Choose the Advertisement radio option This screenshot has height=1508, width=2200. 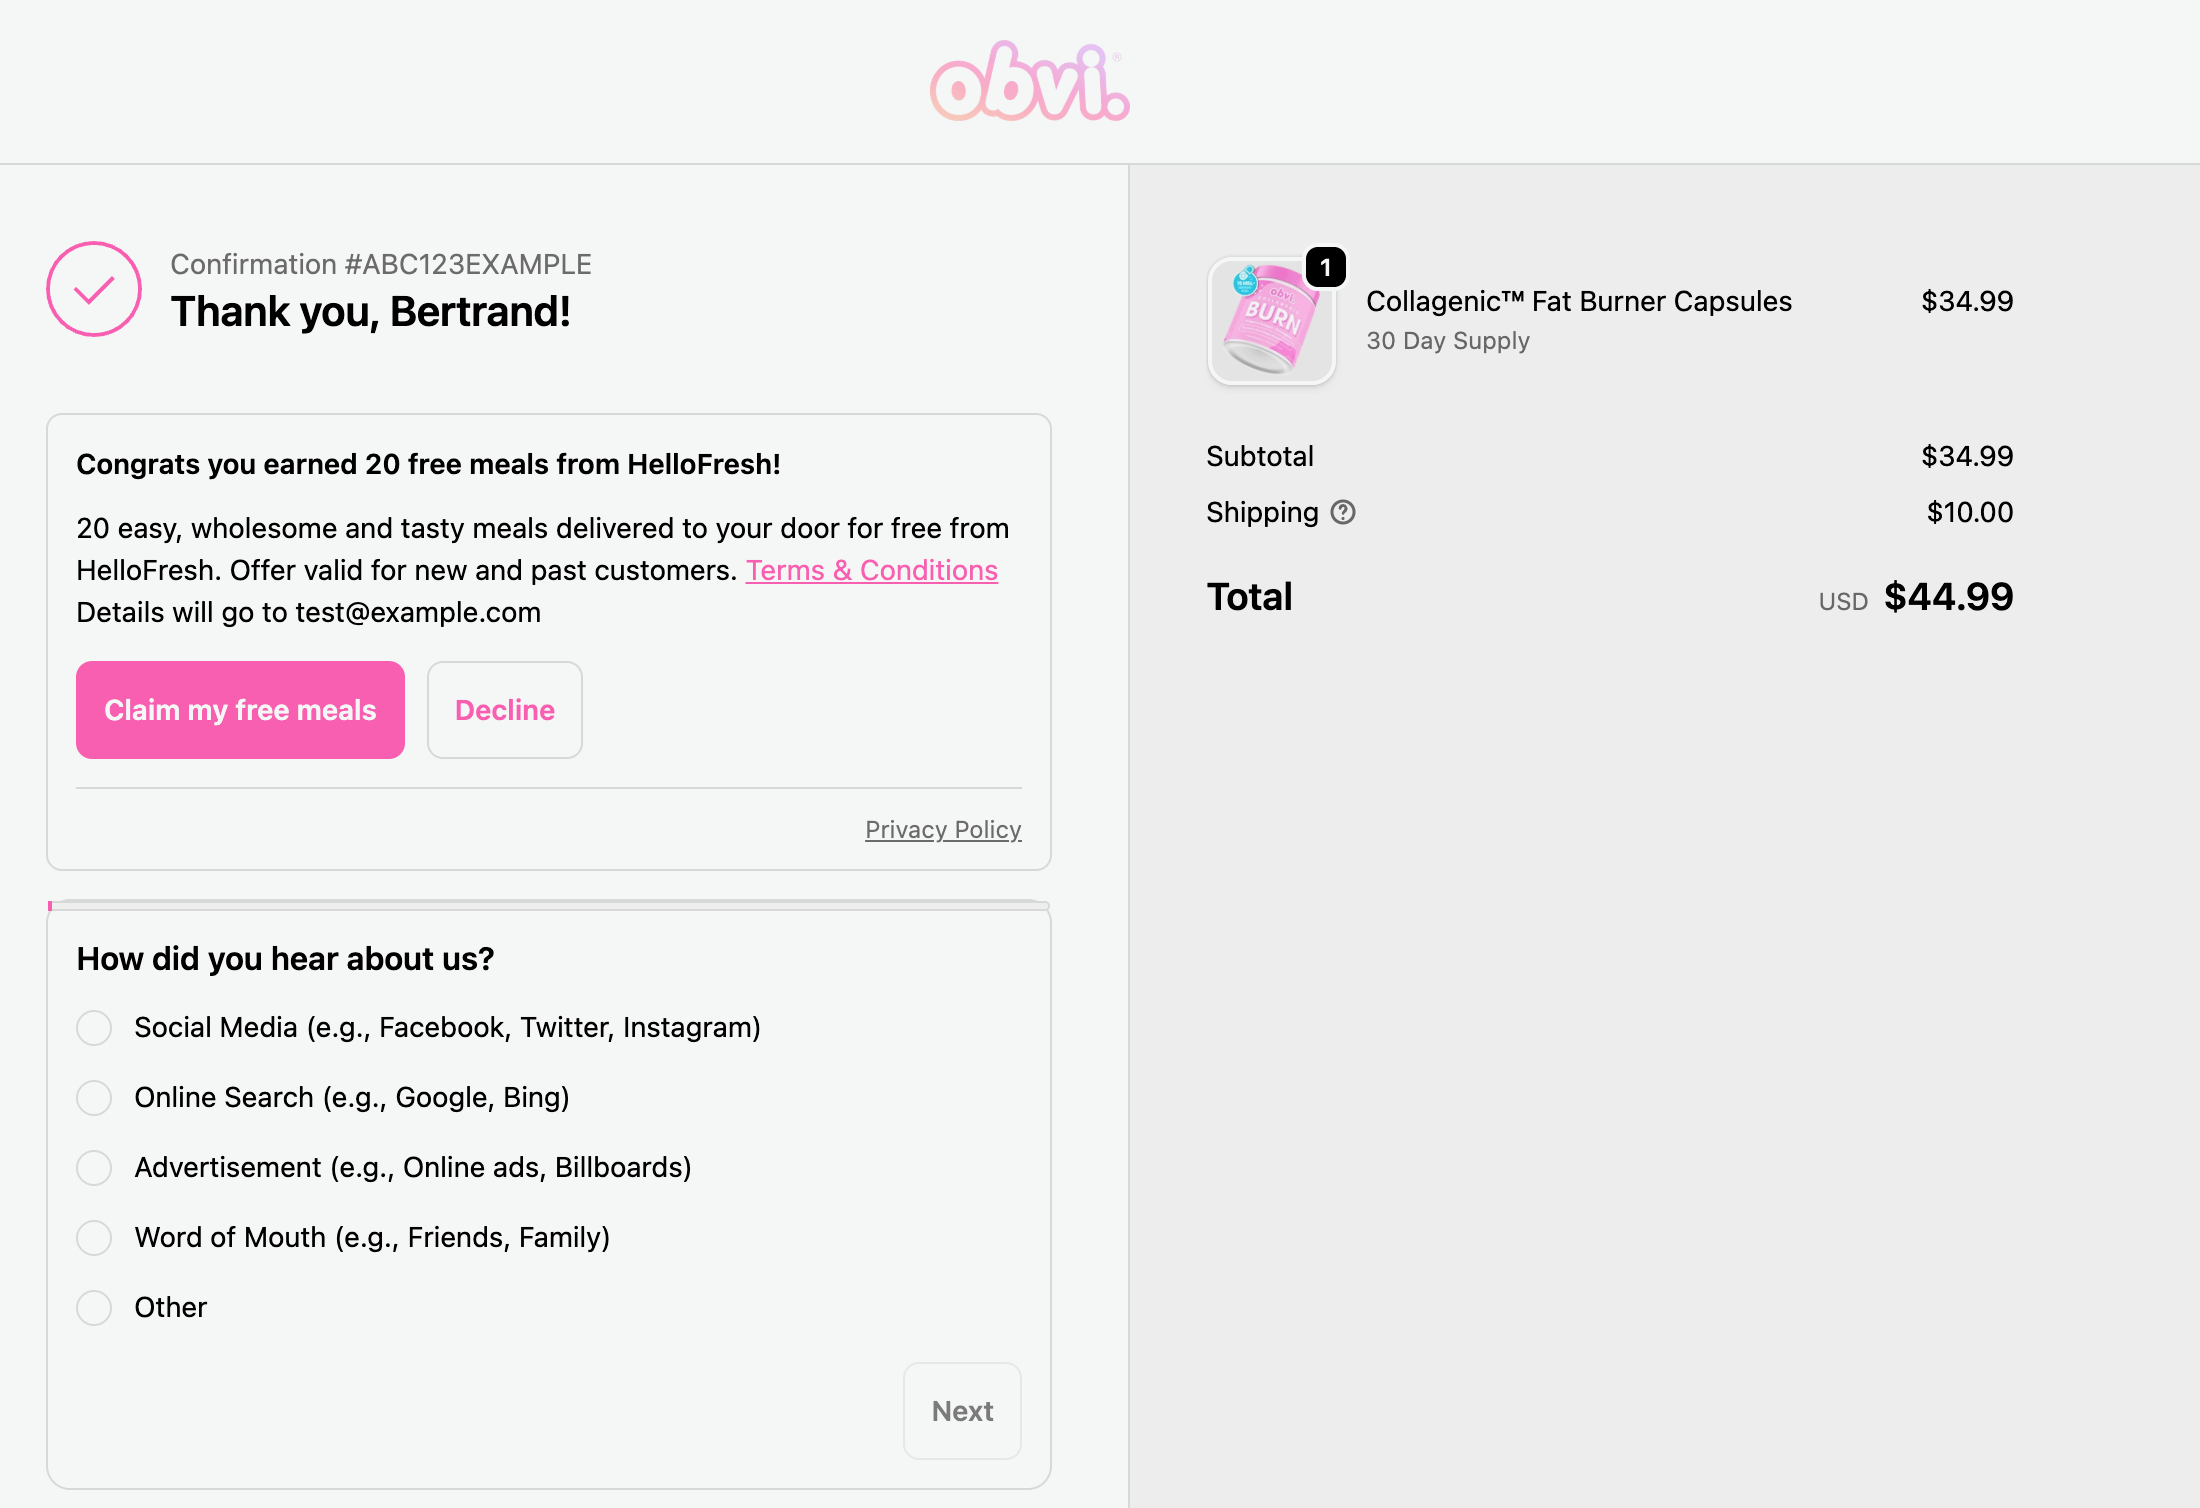[x=94, y=1167]
